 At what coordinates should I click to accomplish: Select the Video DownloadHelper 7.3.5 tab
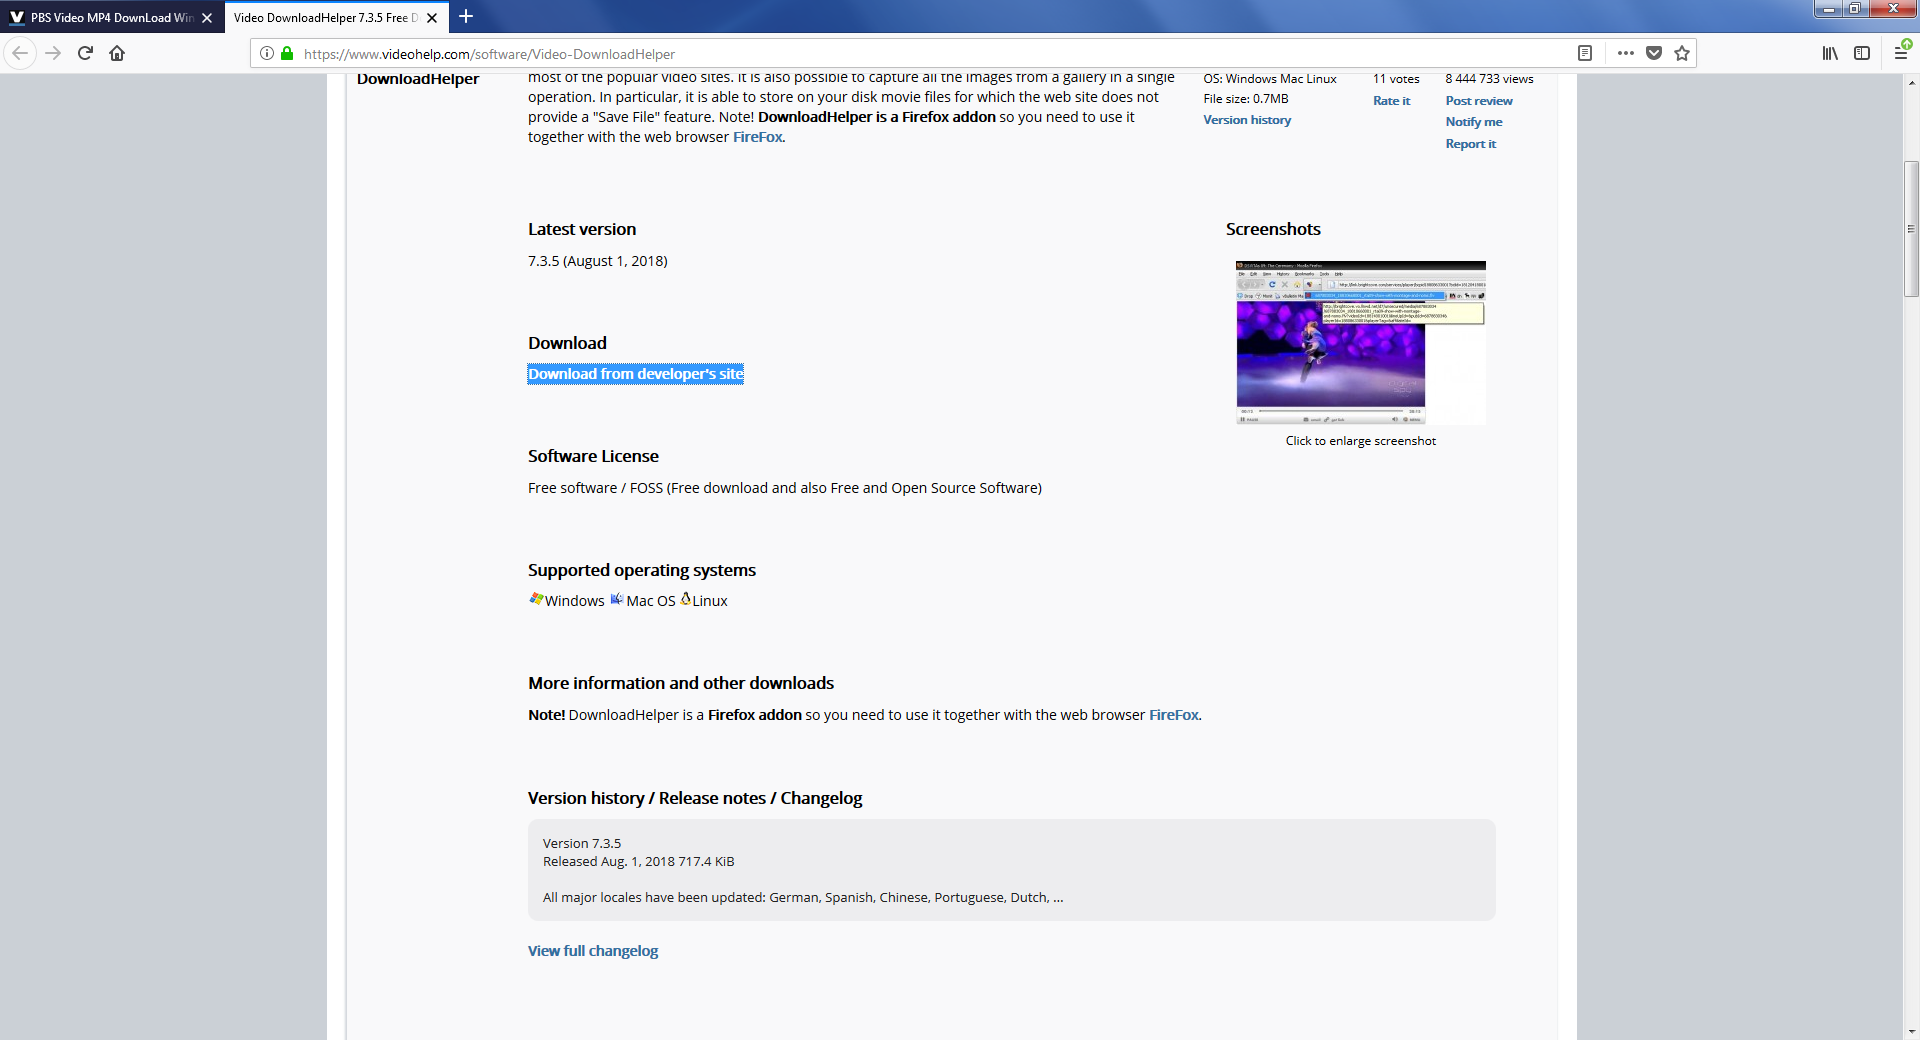click(x=325, y=18)
